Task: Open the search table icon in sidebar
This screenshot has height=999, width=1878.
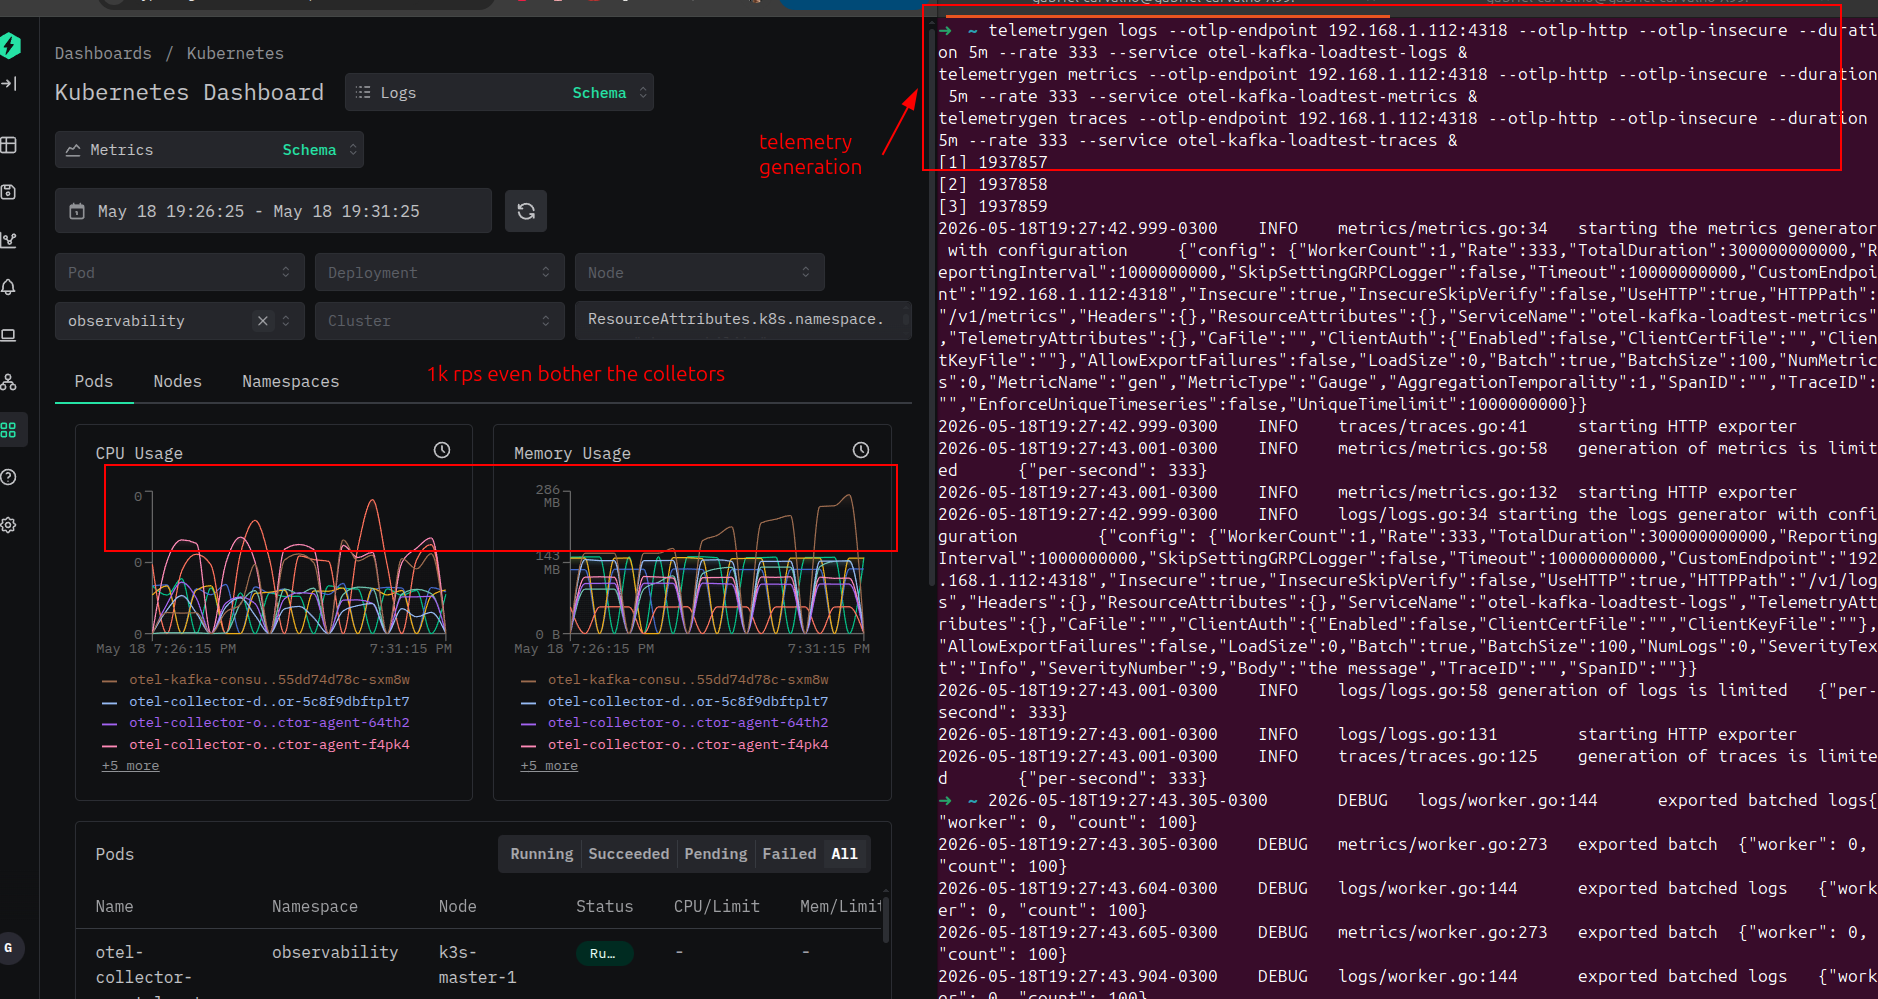Action: pyautogui.click(x=9, y=145)
